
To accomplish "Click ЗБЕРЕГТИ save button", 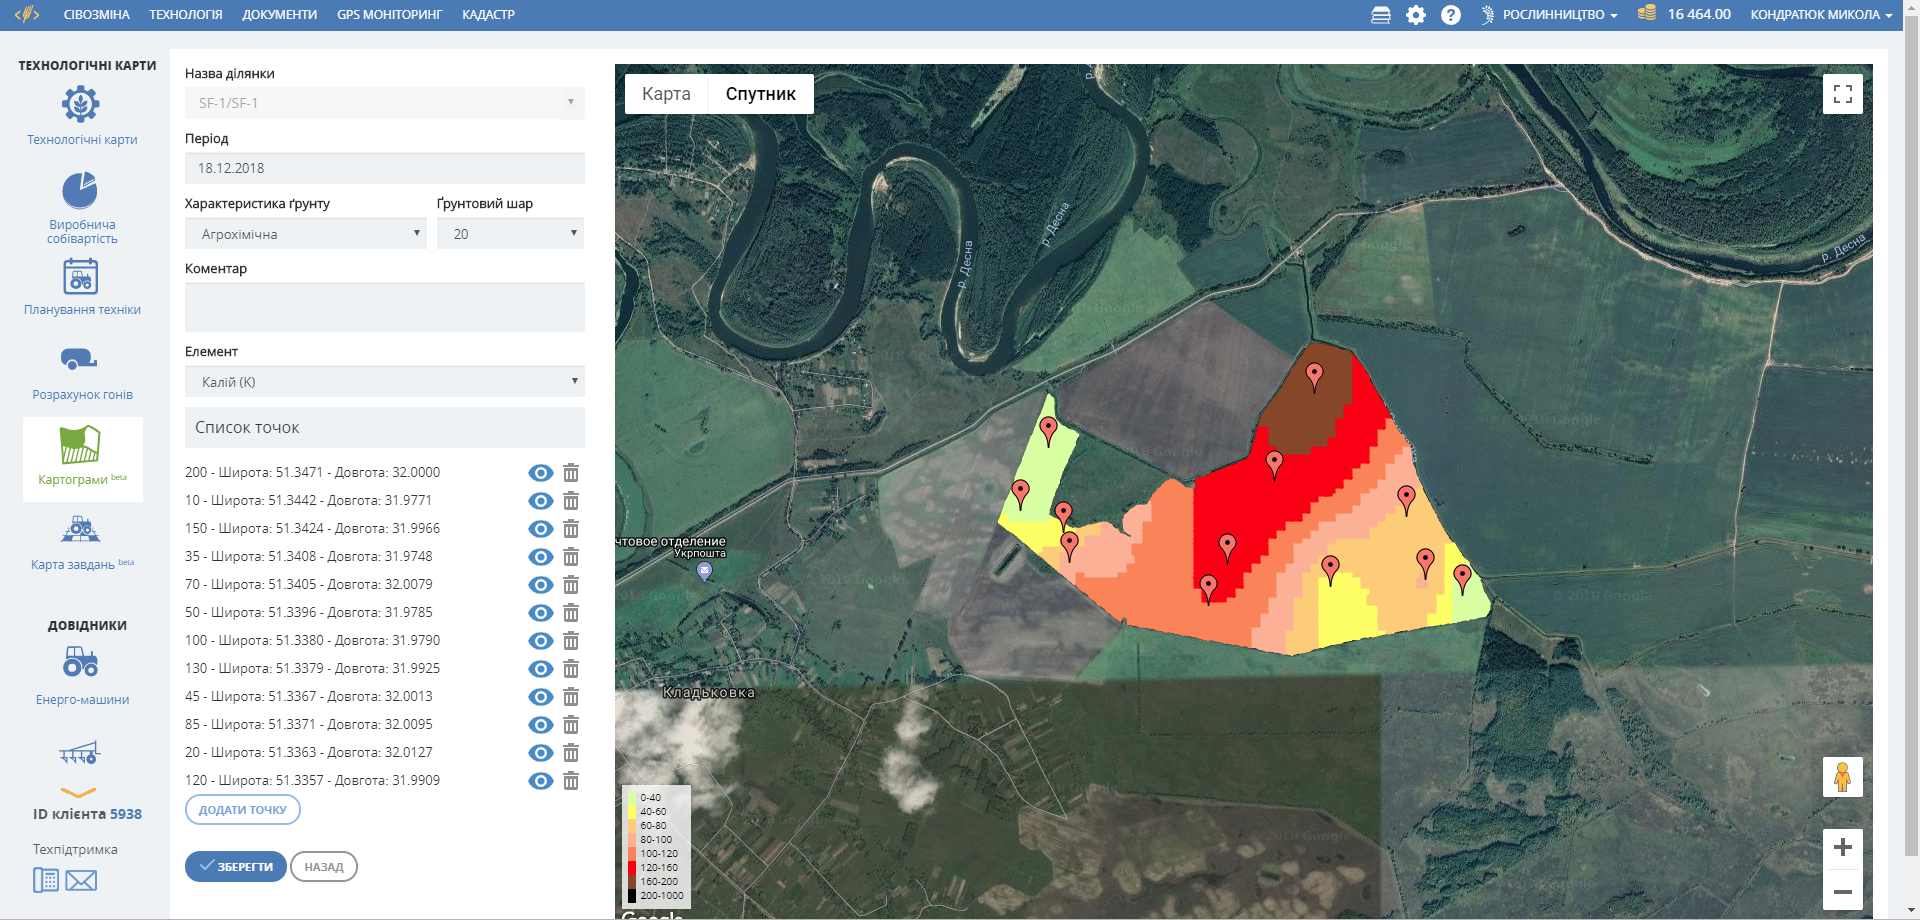I will click(x=236, y=867).
